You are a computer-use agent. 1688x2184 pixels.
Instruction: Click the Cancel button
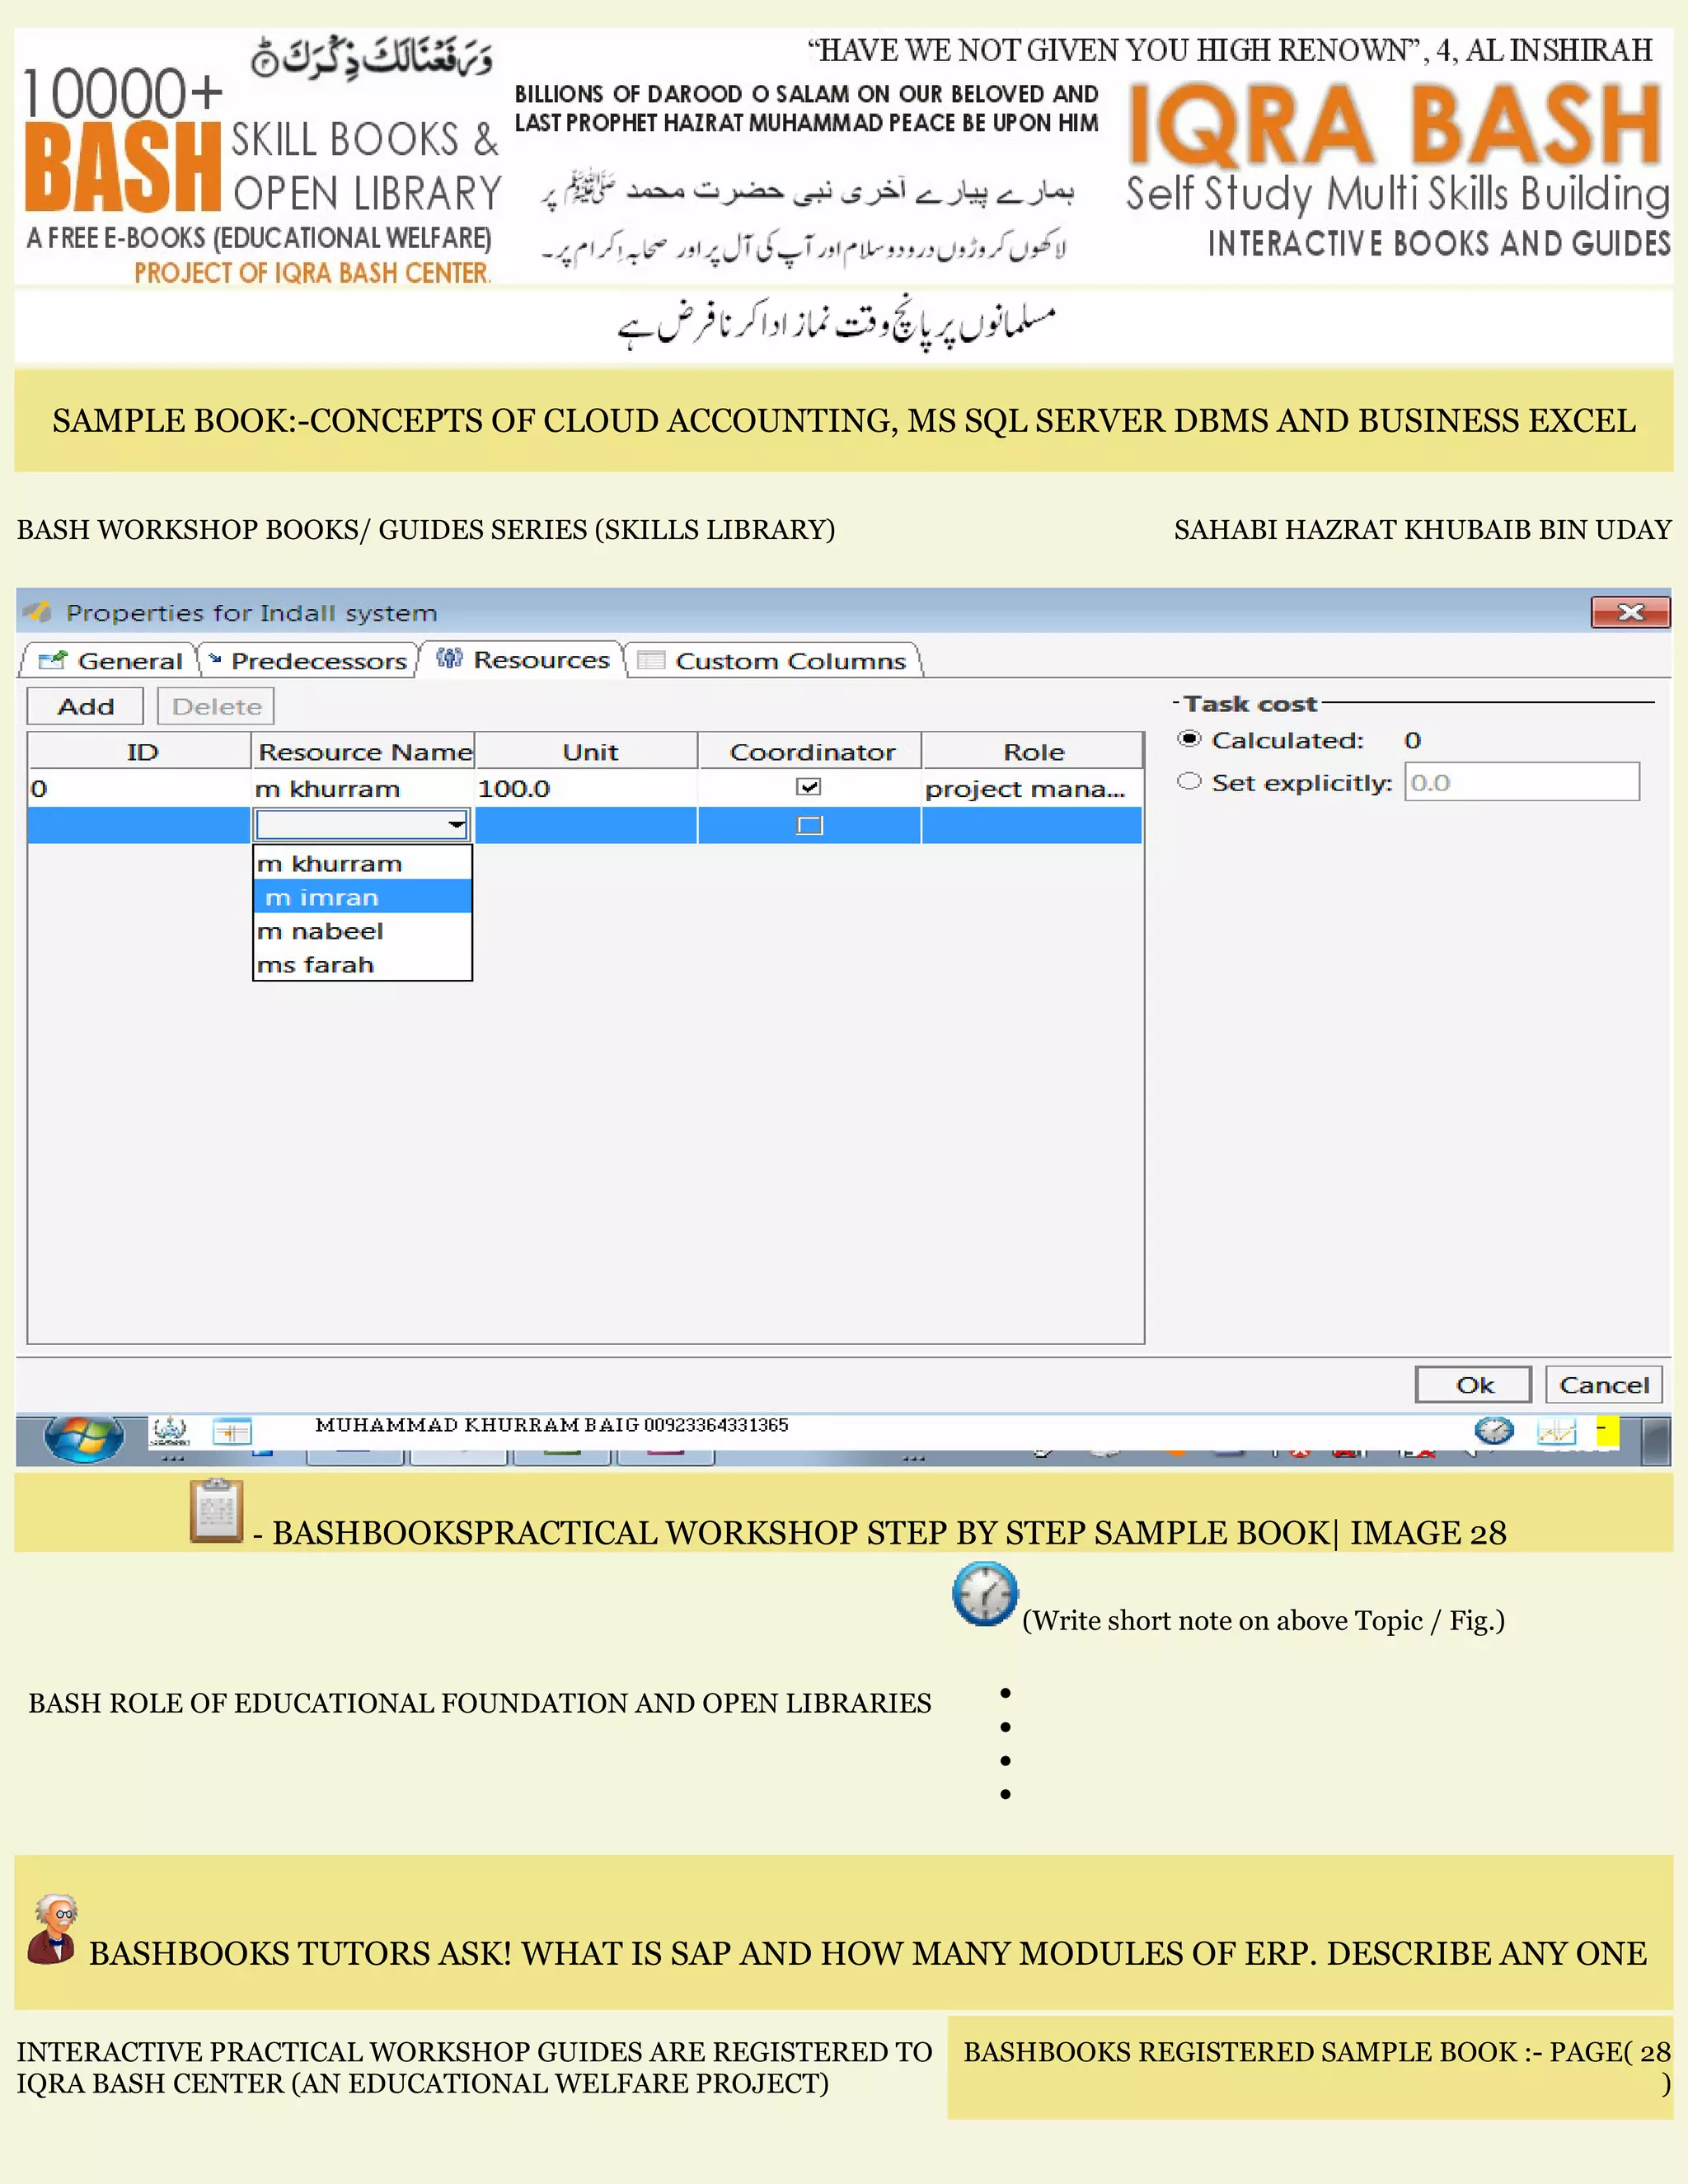1604,1385
